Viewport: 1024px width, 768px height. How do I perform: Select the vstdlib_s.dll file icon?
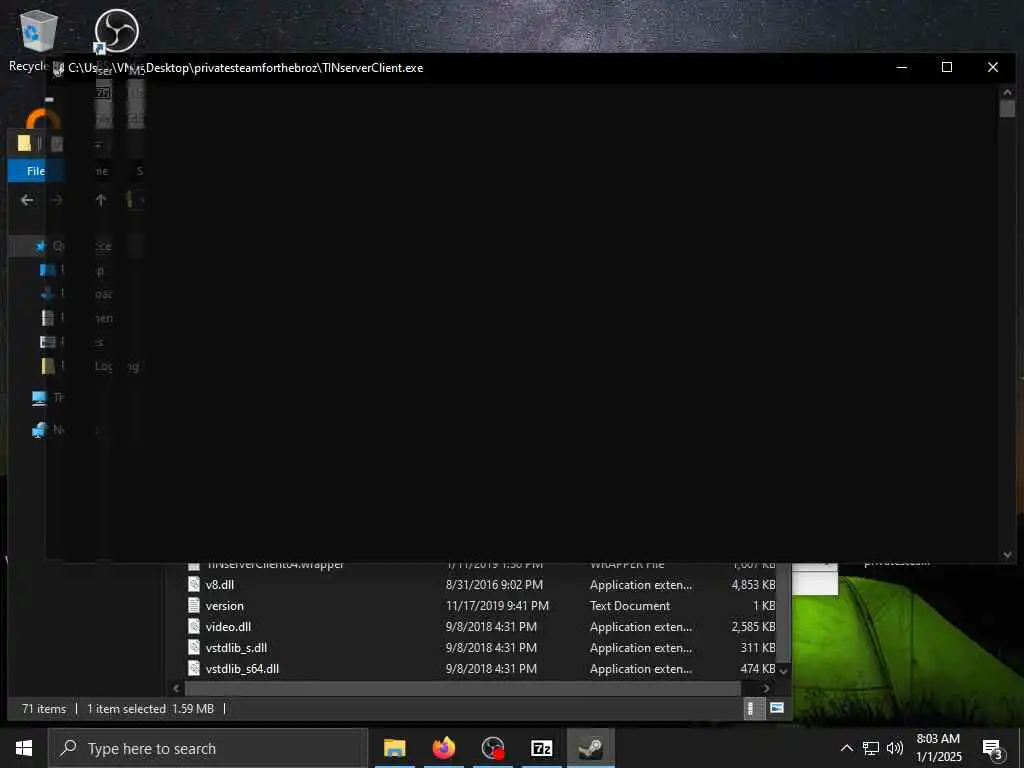click(x=194, y=647)
